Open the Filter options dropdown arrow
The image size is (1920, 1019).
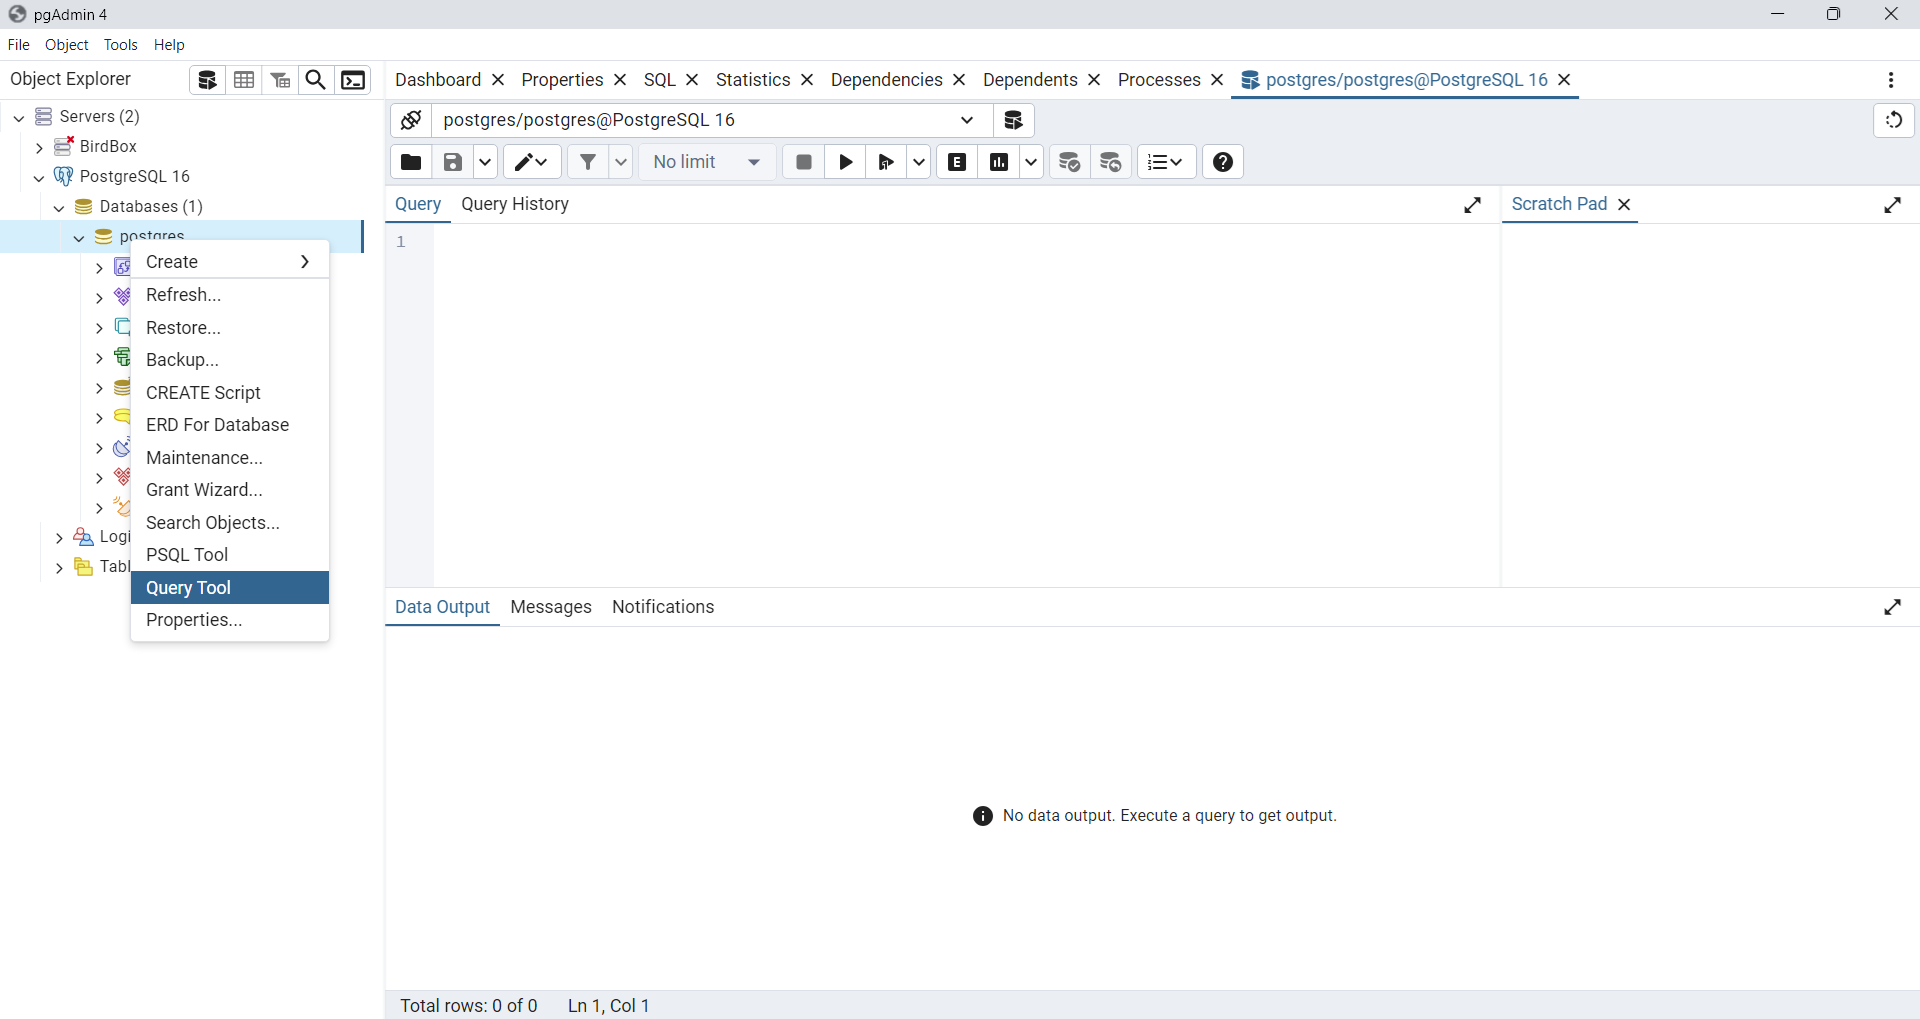[621, 162]
